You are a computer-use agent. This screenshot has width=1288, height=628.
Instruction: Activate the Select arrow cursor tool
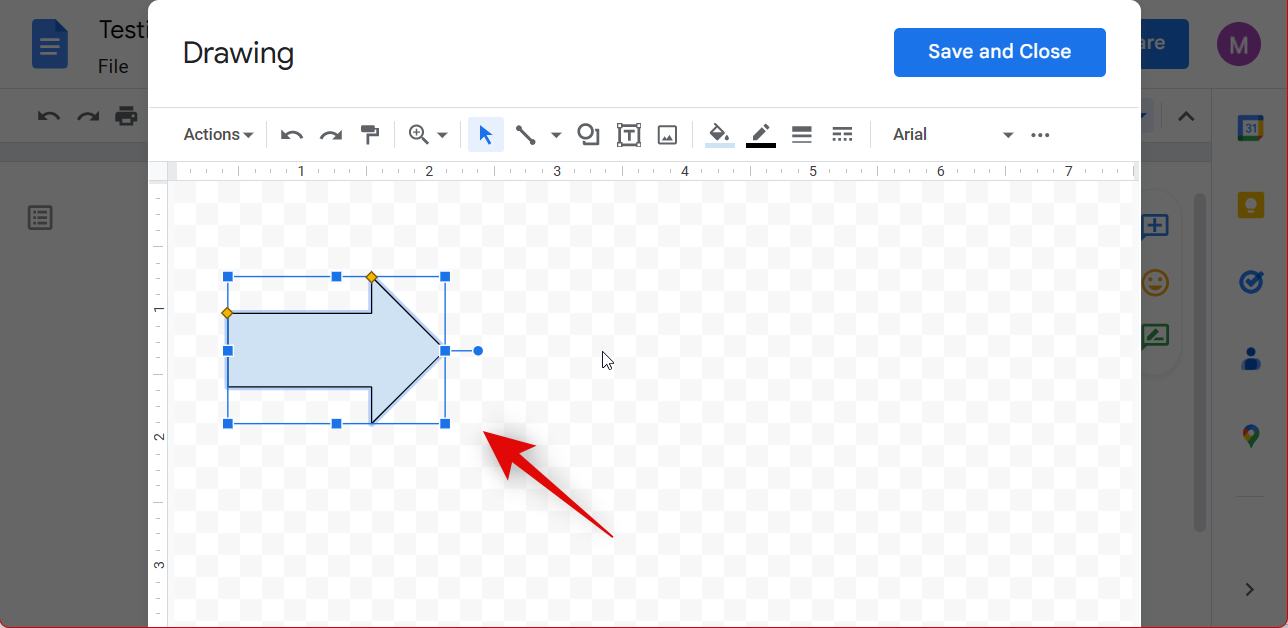click(x=486, y=135)
